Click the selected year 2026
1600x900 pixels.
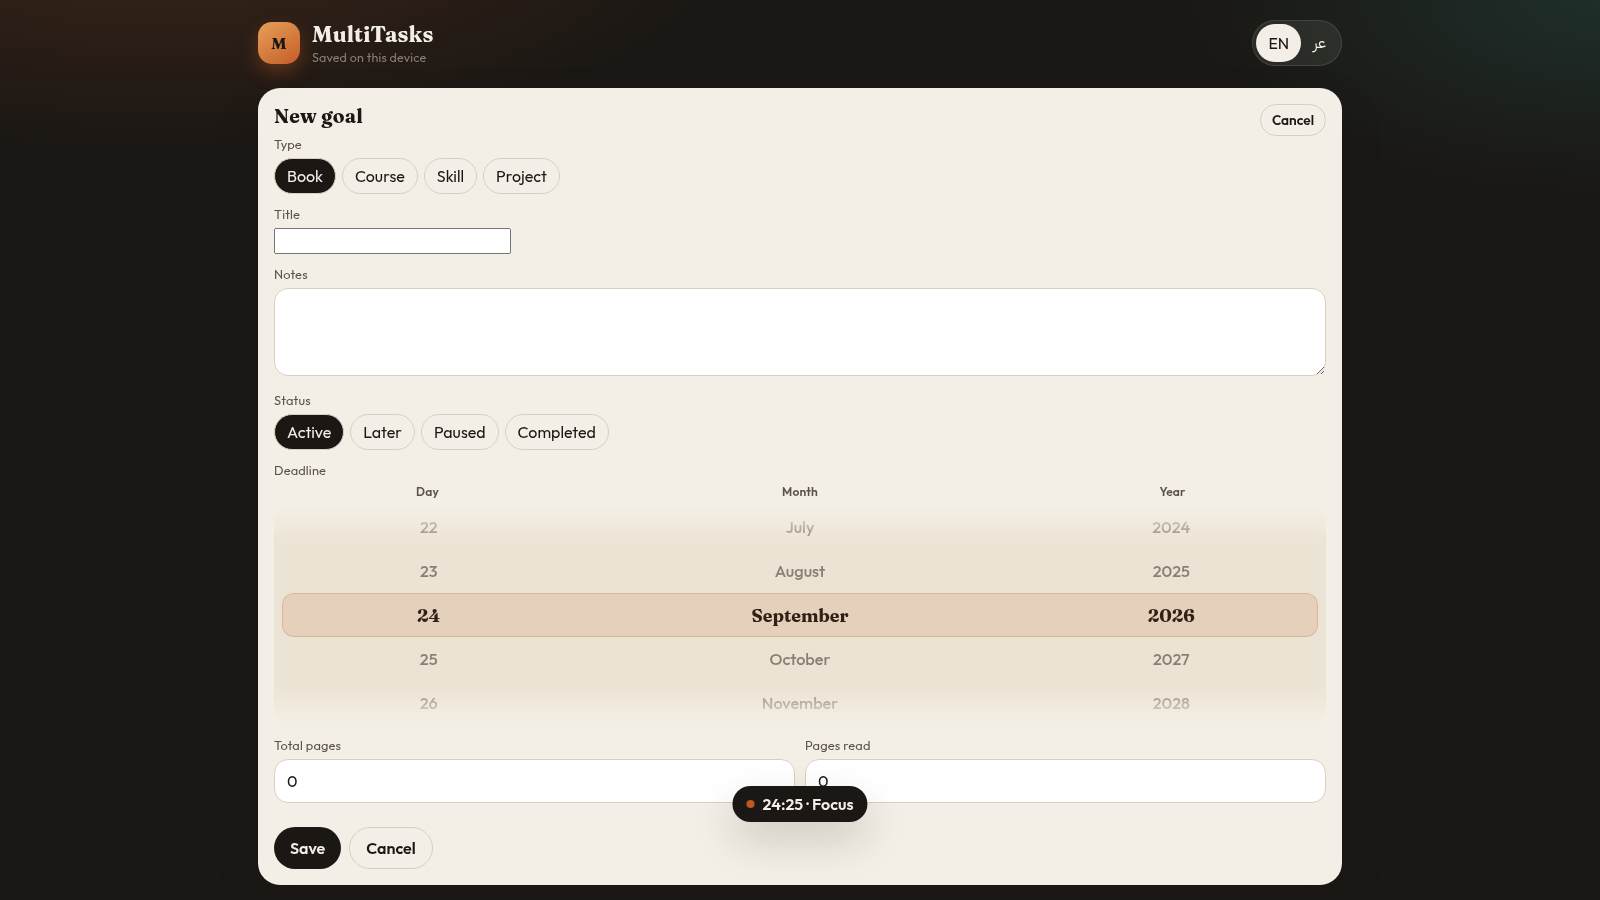[x=1171, y=616]
